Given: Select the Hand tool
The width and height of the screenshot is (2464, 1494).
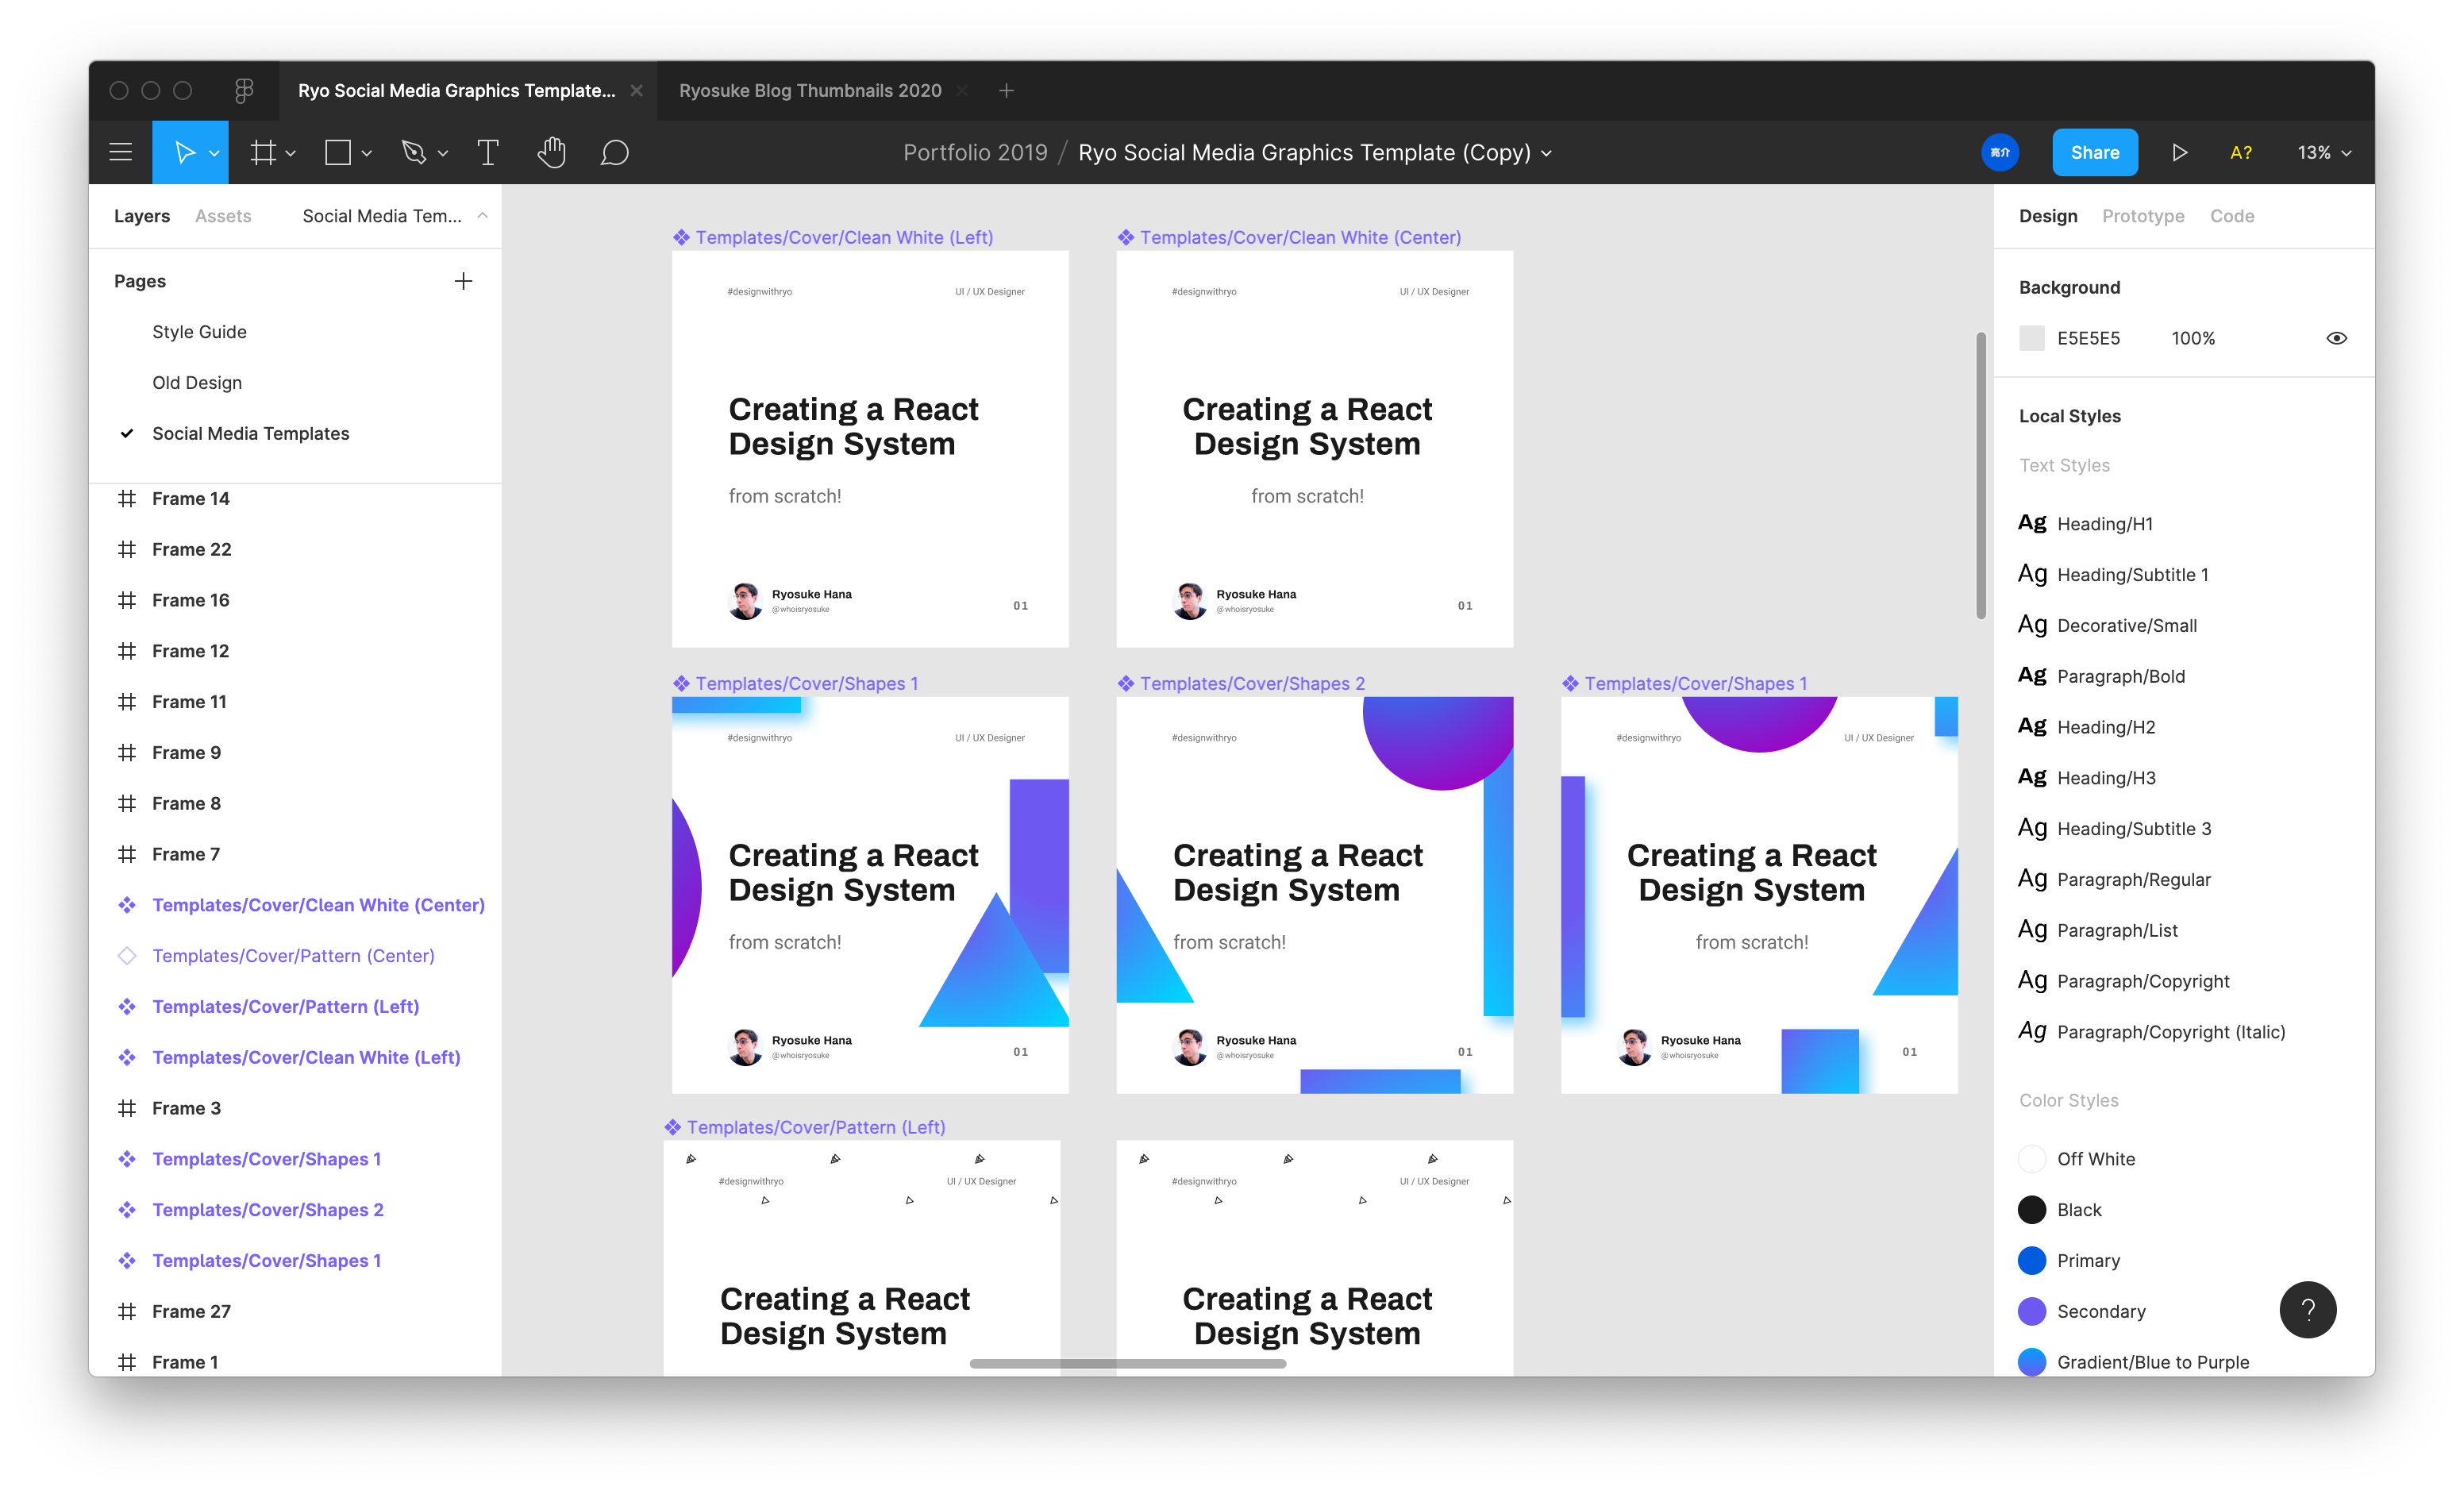Looking at the screenshot, I should tap(551, 152).
